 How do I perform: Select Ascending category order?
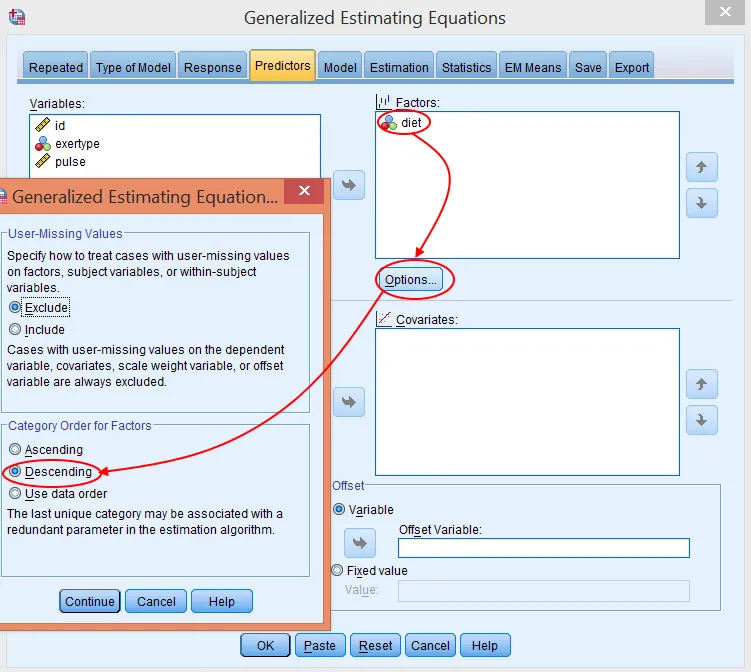tap(15, 450)
